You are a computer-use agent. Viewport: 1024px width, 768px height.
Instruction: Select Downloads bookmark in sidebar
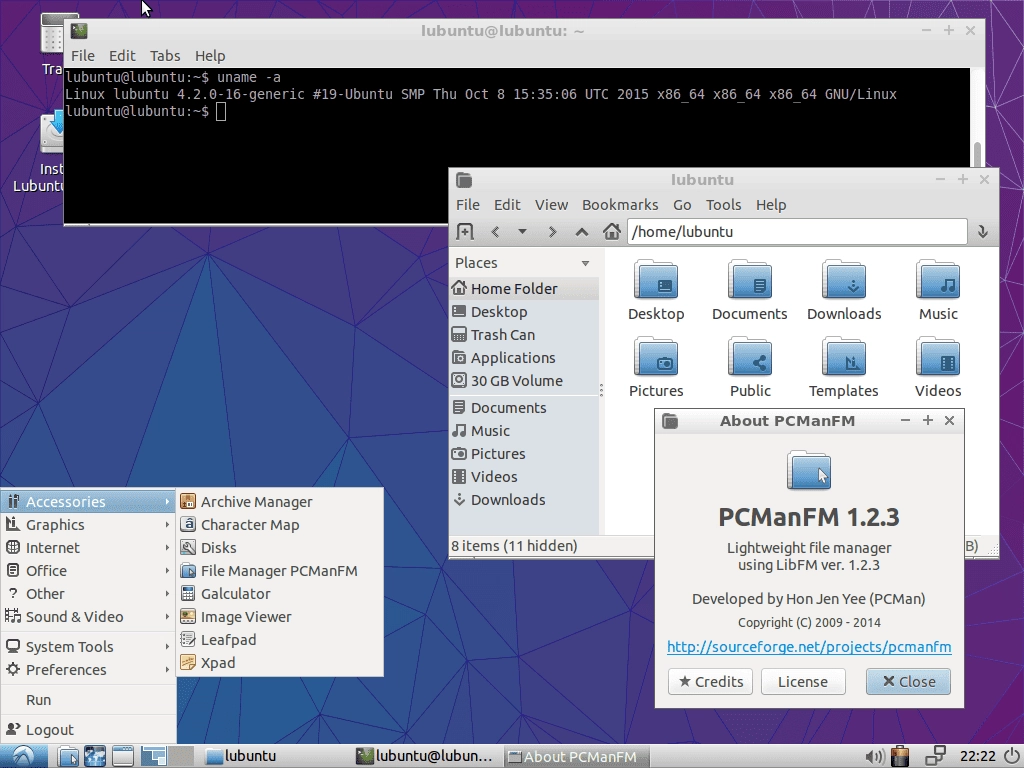tap(524, 500)
